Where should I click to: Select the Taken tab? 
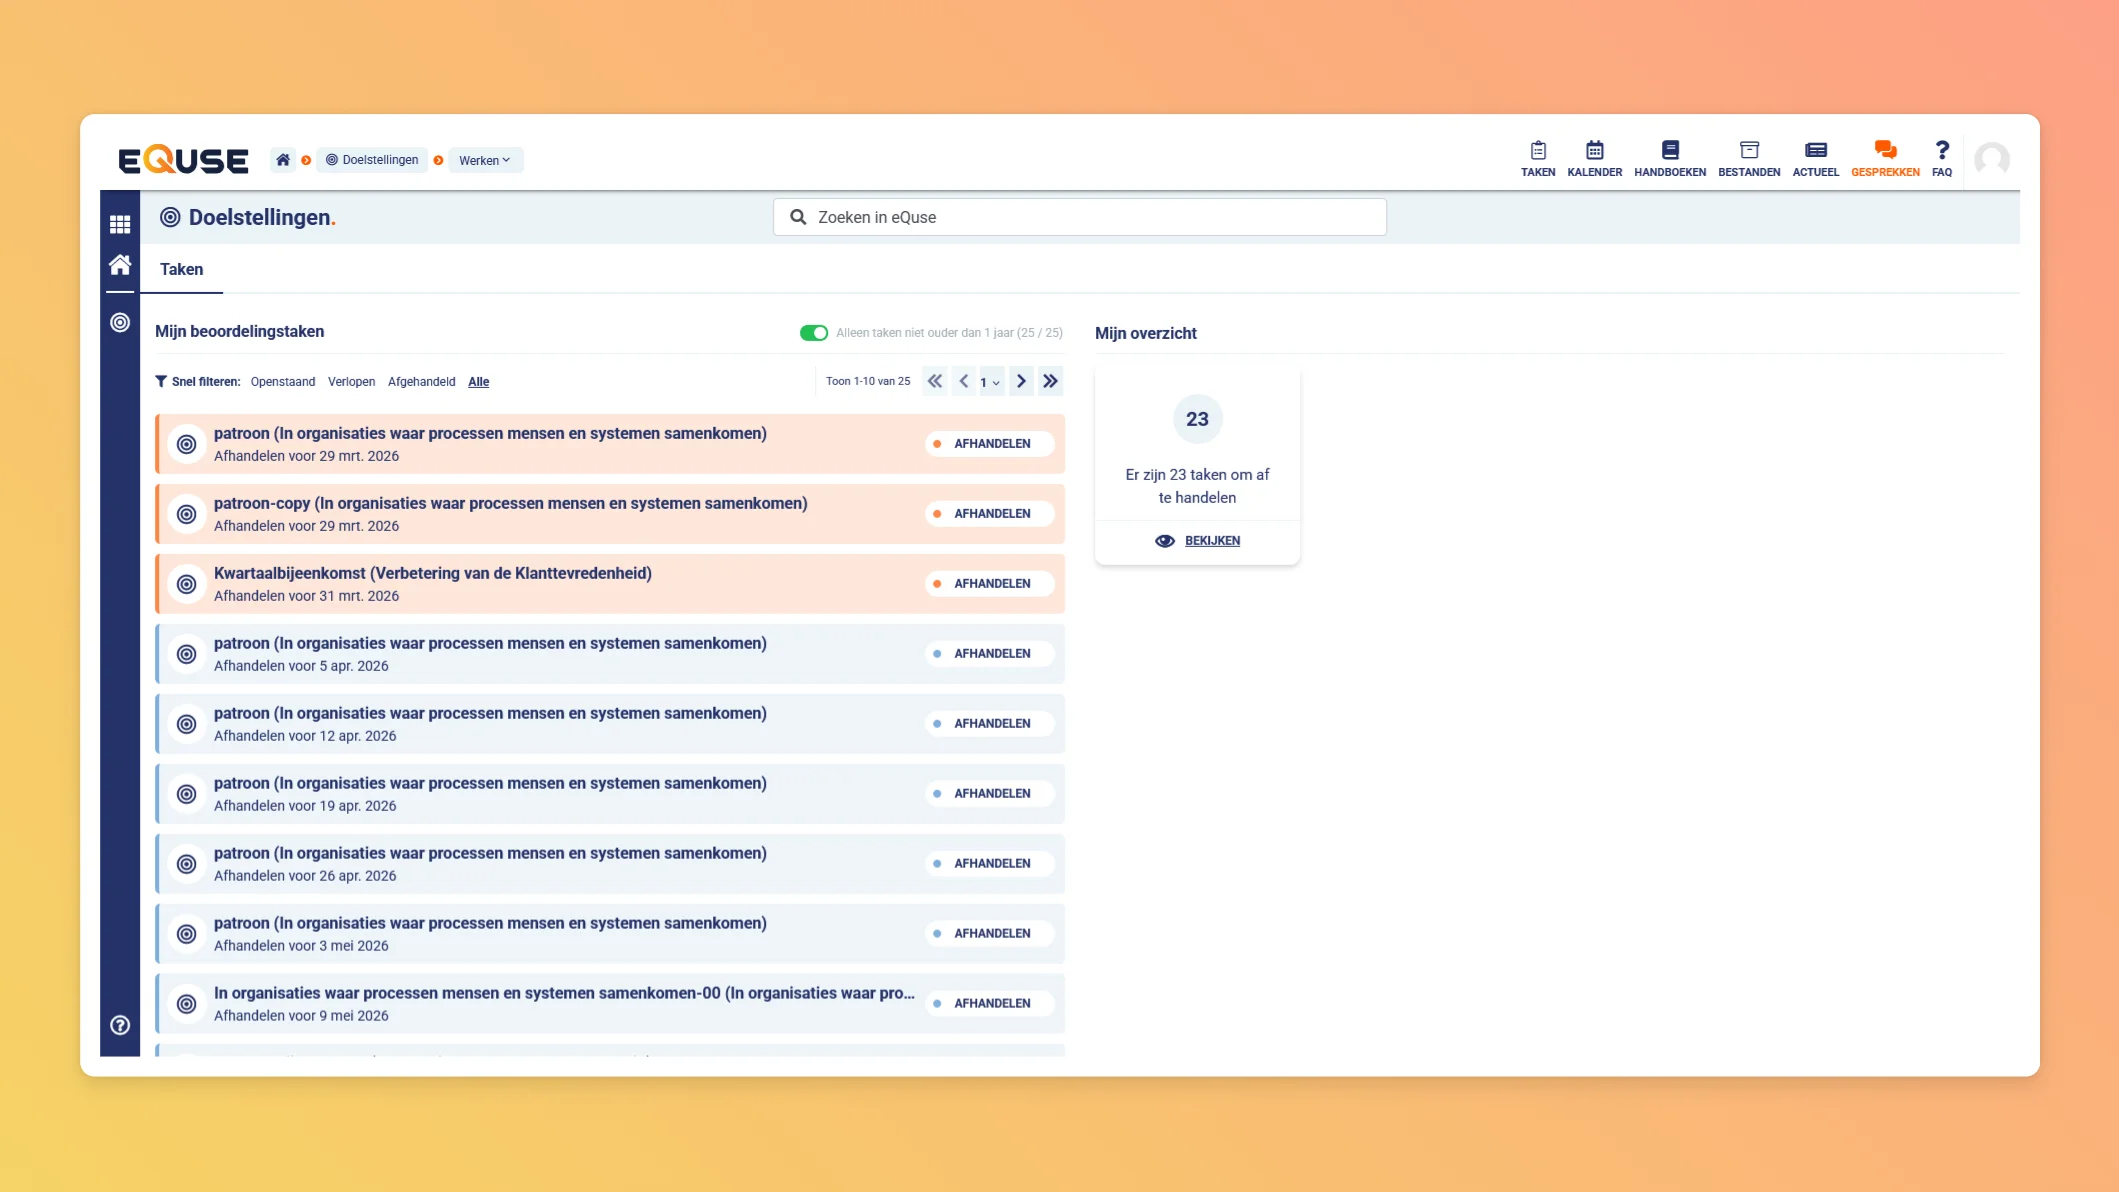[x=181, y=269]
